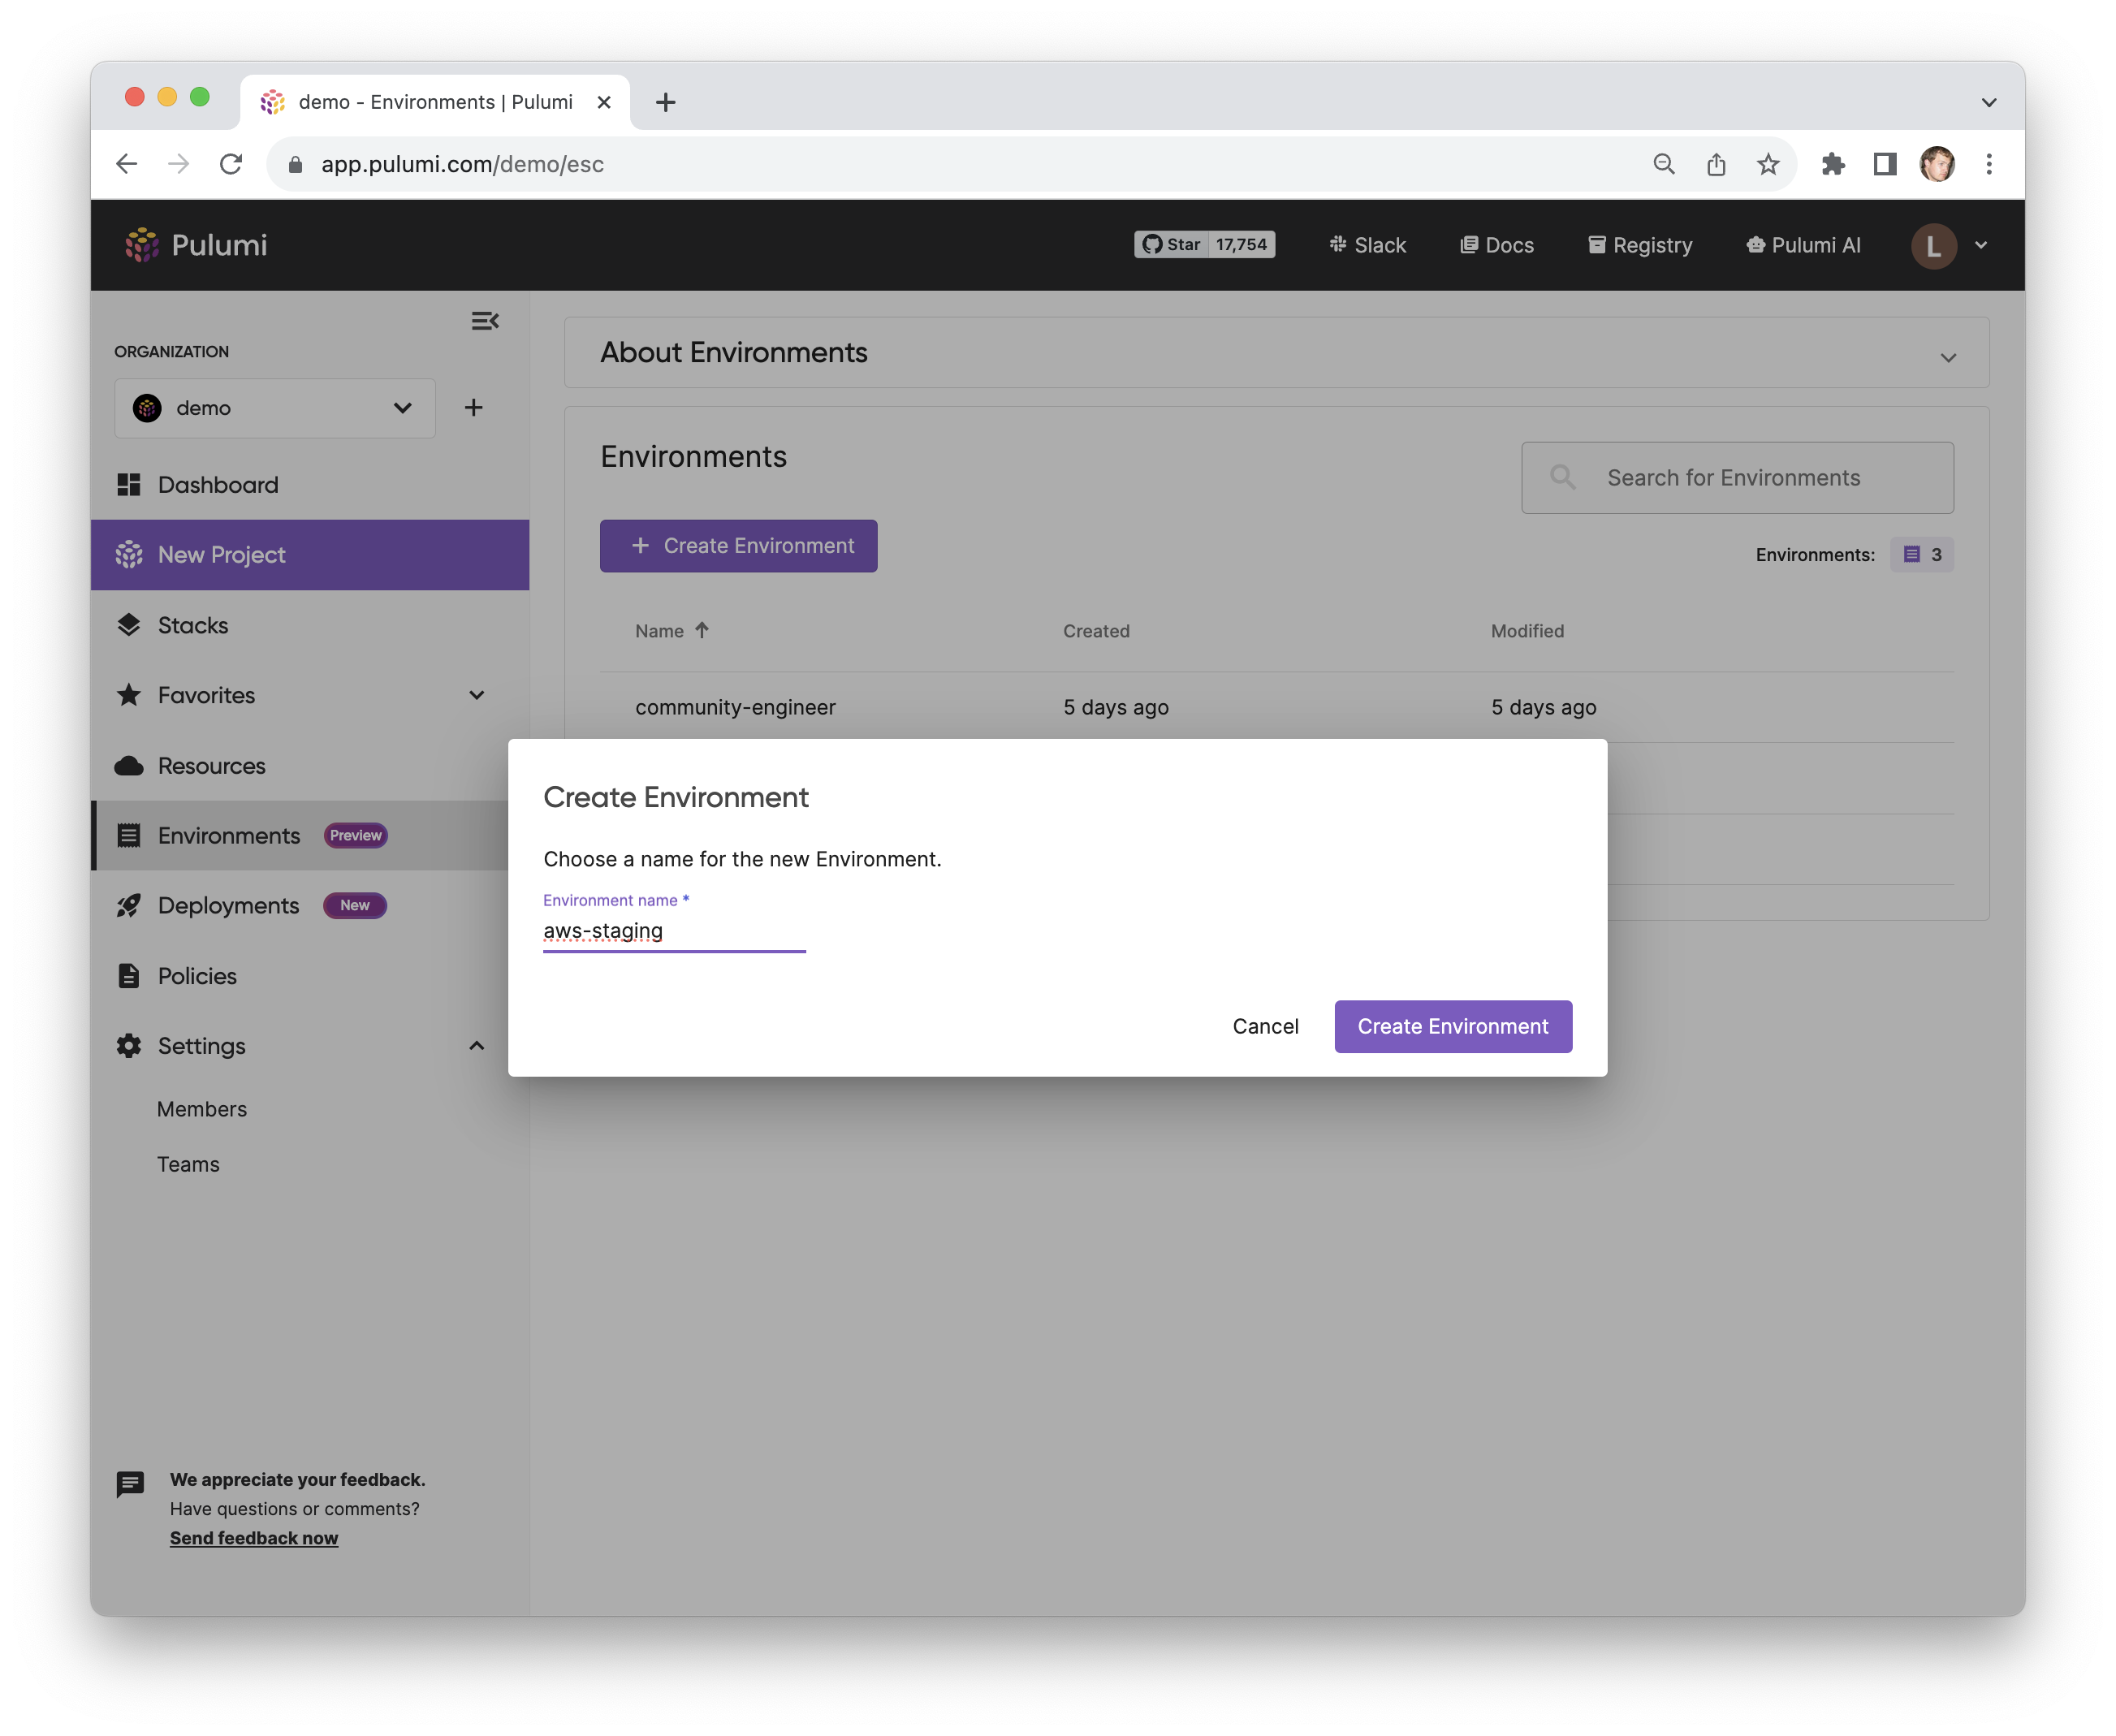Sort by the Created column header
Image resolution: width=2116 pixels, height=1736 pixels.
[x=1096, y=631]
